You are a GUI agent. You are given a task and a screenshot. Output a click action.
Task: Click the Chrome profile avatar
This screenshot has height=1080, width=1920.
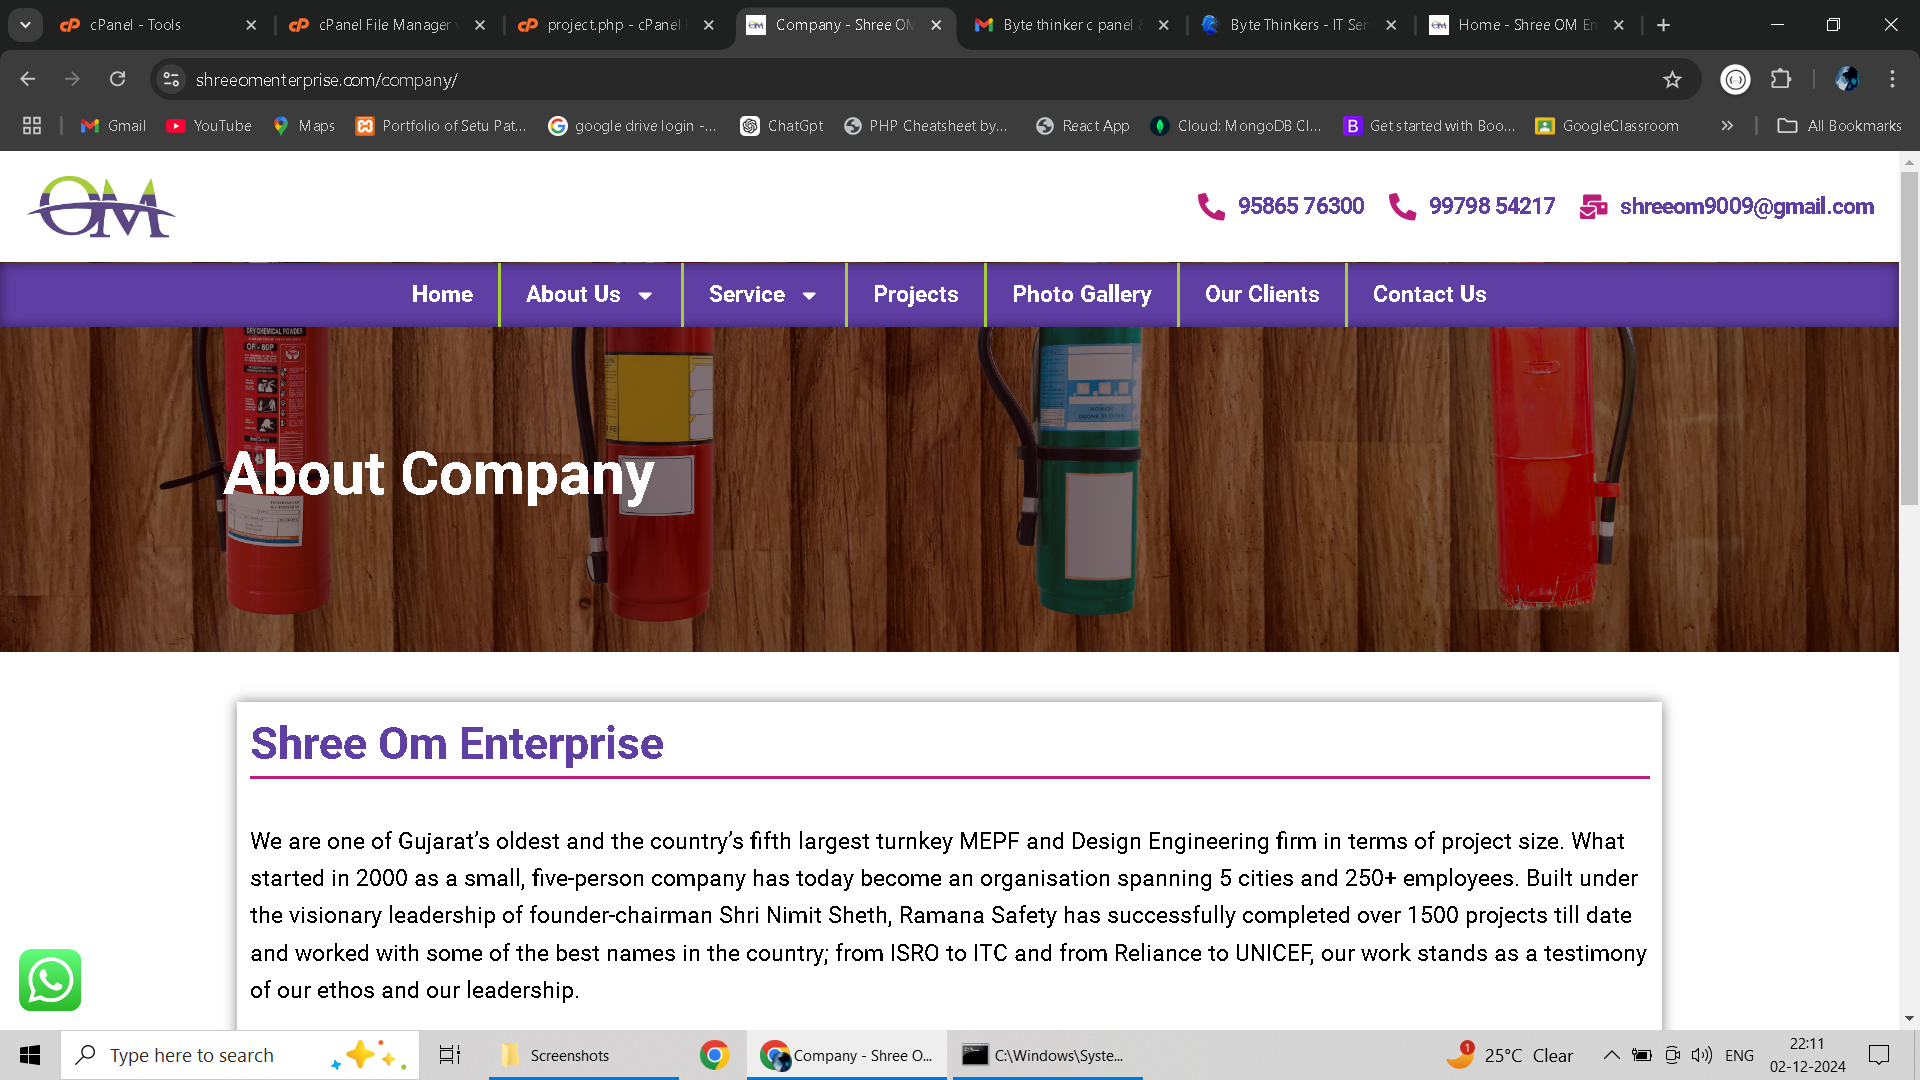tap(1846, 80)
